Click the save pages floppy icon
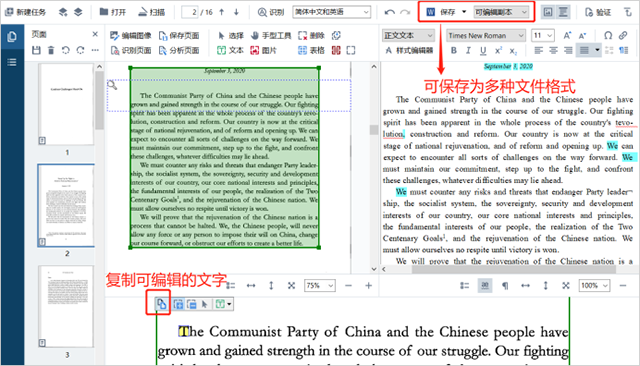Viewport: 640px width, 366px height. pos(36,50)
